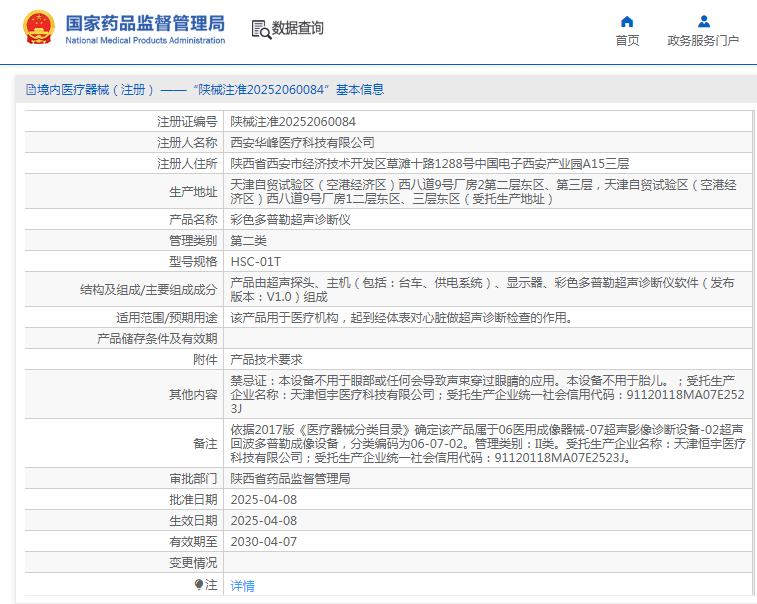757x604 pixels.
Task: Select product name 彩色多普勒超声诊断仪
Action: tap(290, 220)
